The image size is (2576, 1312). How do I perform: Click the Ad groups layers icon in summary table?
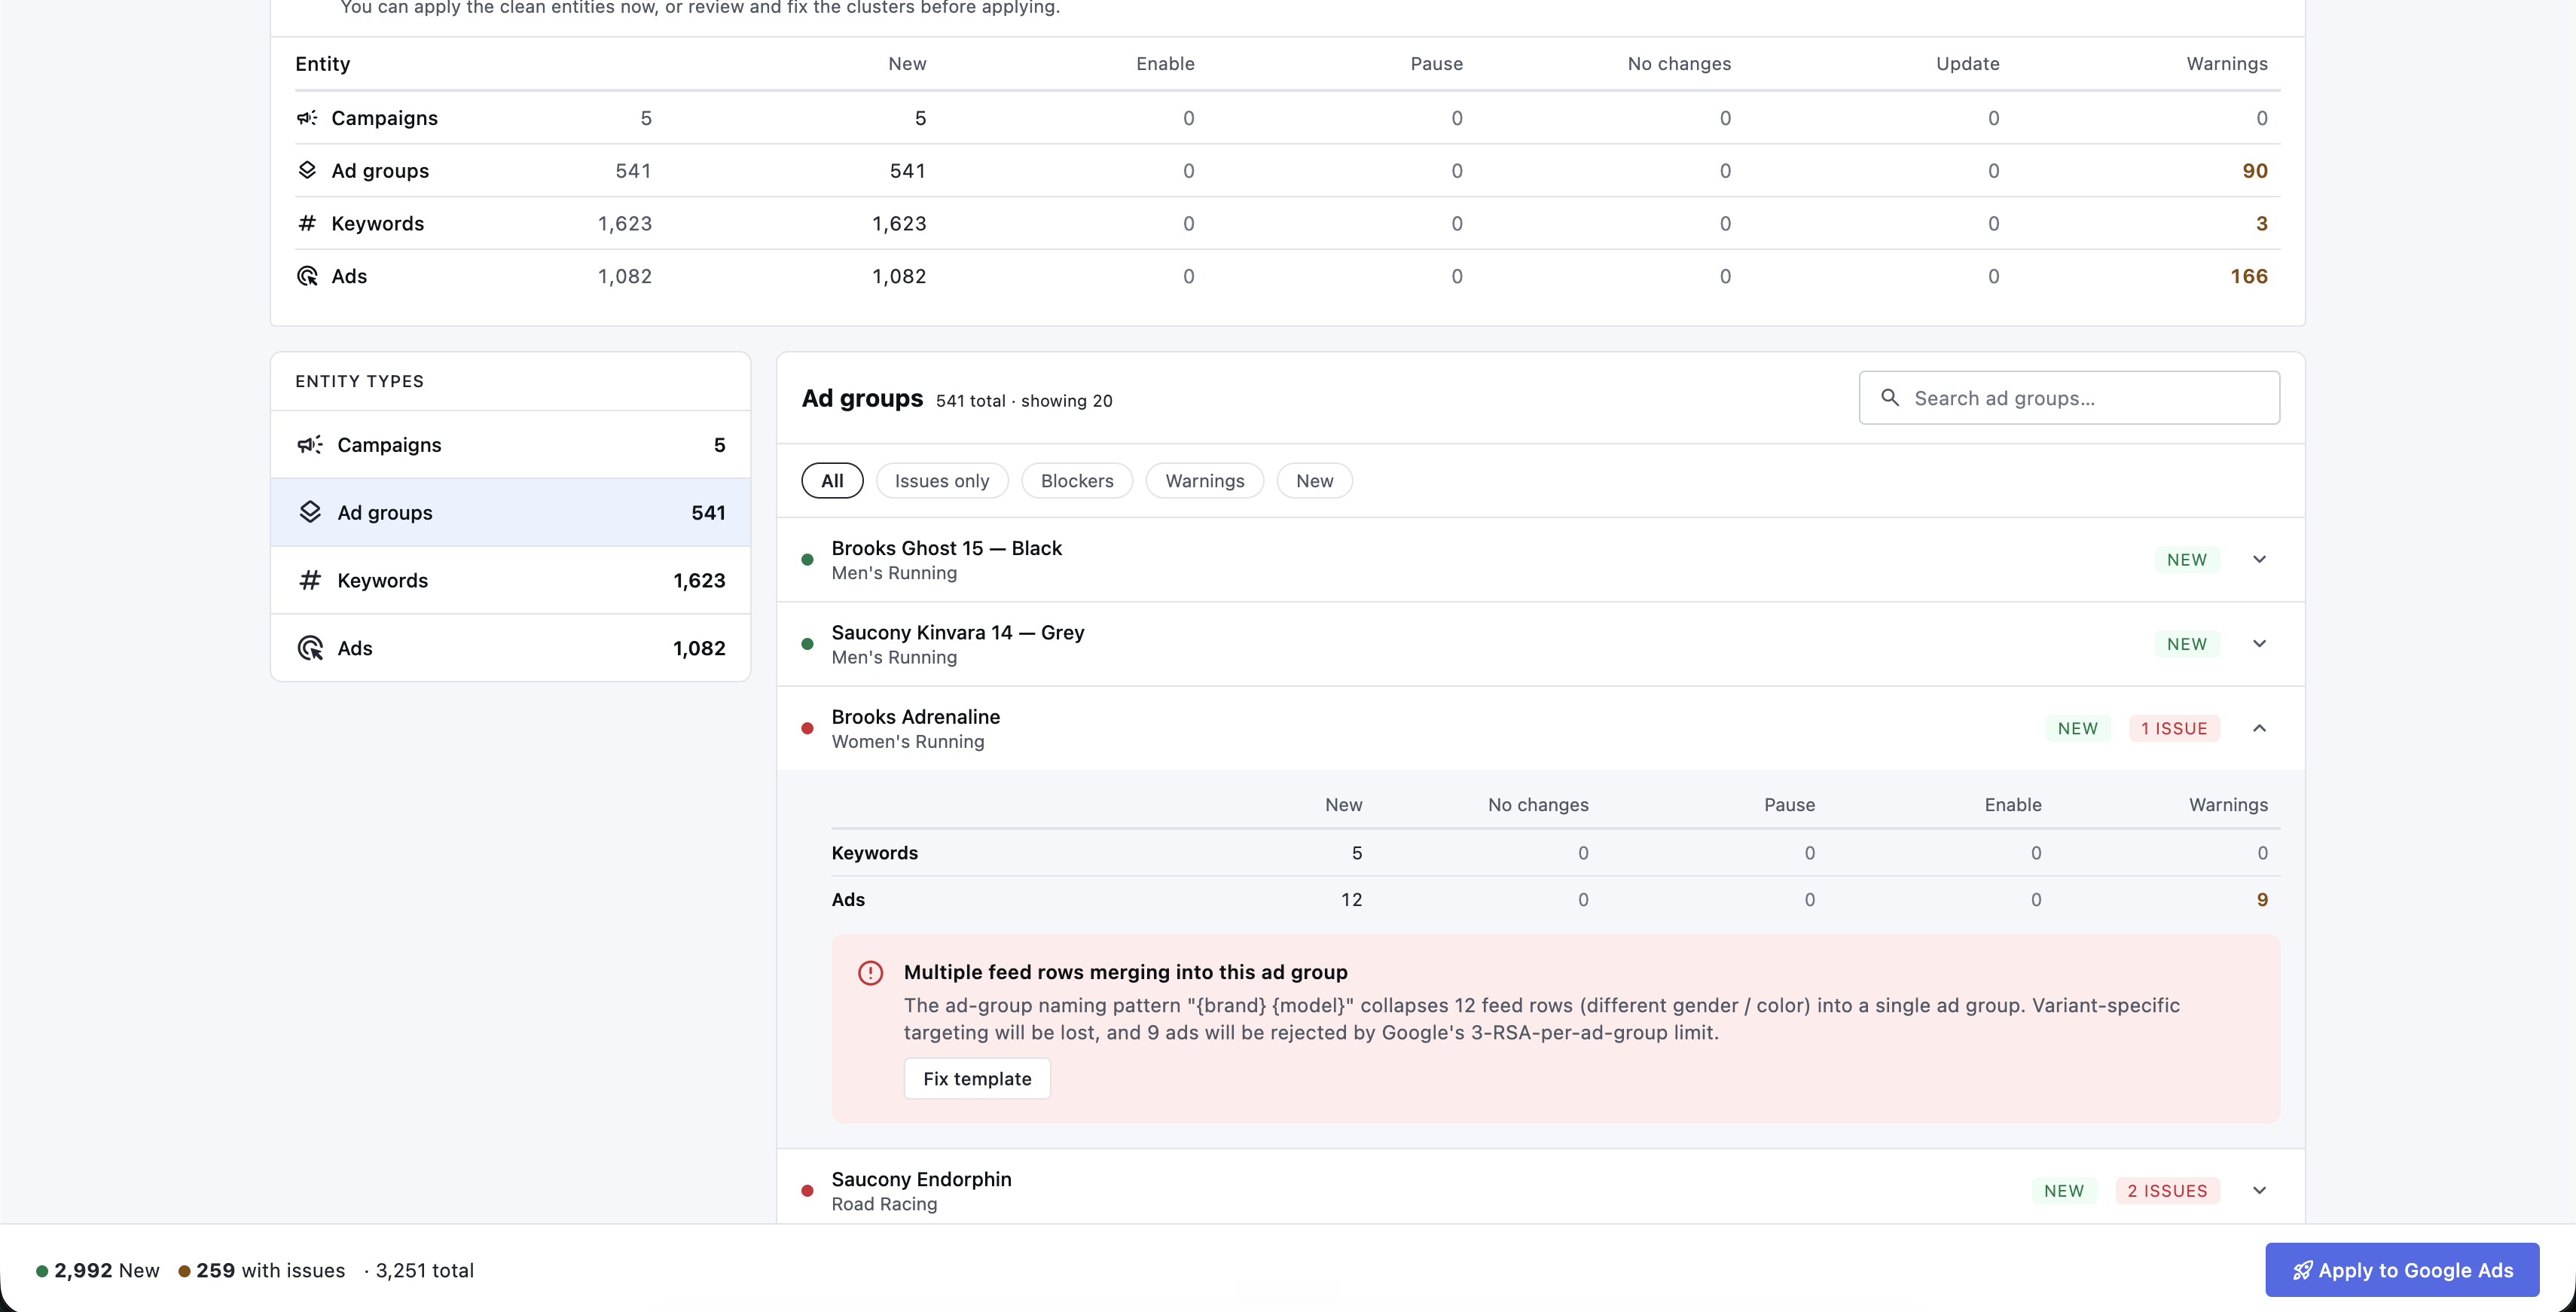pyautogui.click(x=307, y=171)
